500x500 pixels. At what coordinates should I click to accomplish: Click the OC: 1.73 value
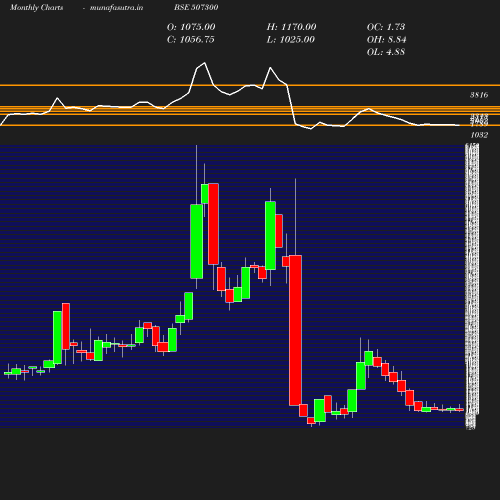point(386,27)
